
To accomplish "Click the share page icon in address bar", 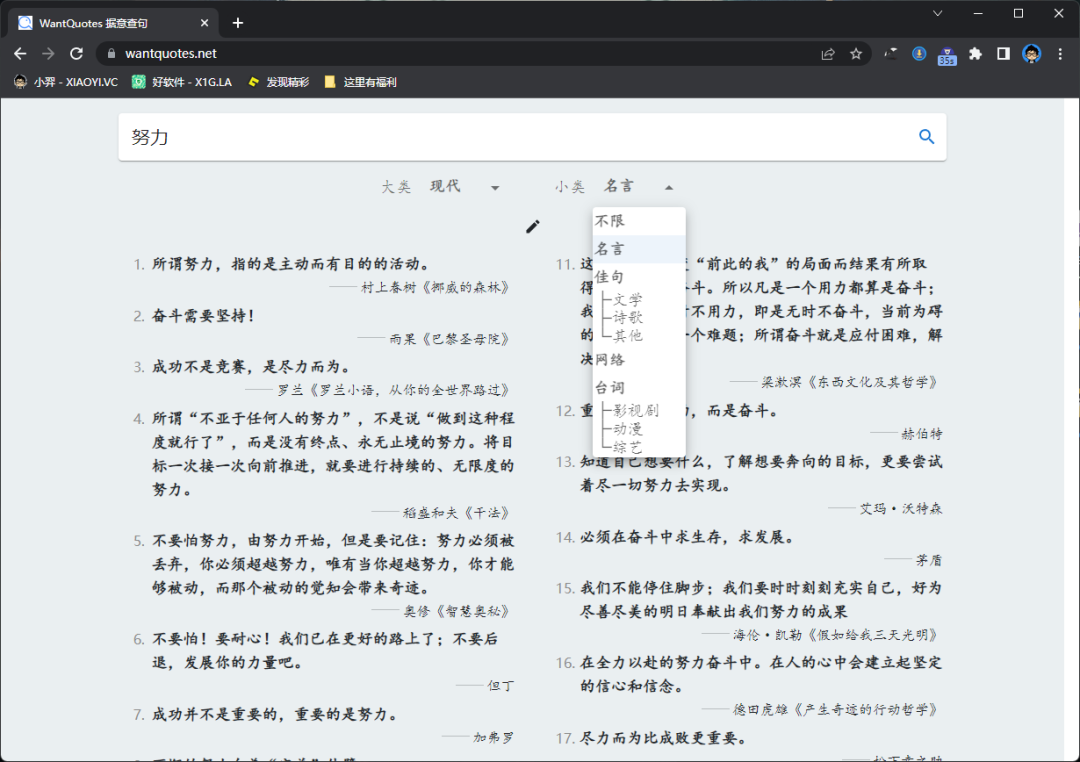I will [x=828, y=54].
